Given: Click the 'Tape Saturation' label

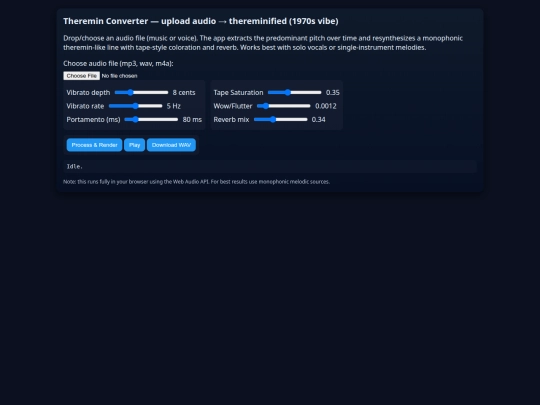Looking at the screenshot, I should (238, 93).
